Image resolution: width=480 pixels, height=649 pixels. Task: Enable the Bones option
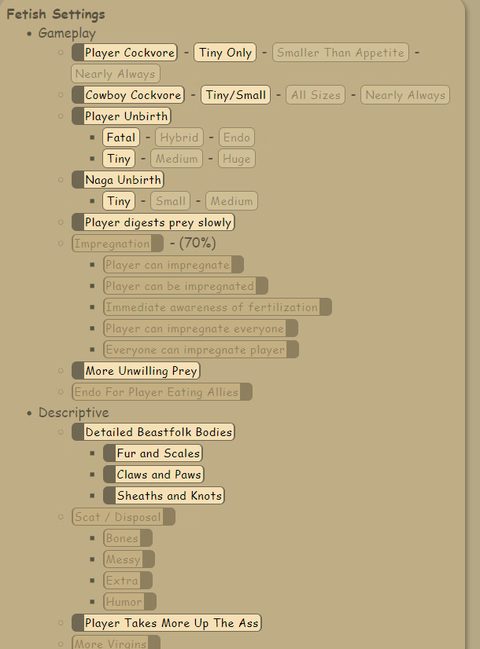point(127,538)
